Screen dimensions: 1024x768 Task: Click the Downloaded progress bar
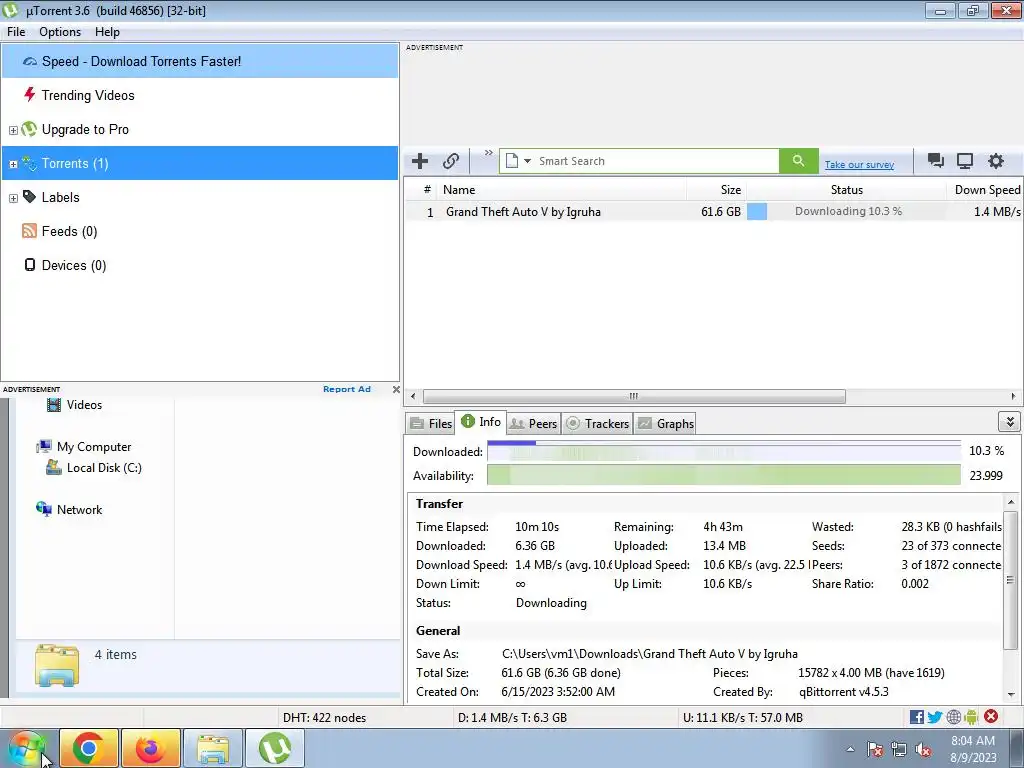point(724,451)
